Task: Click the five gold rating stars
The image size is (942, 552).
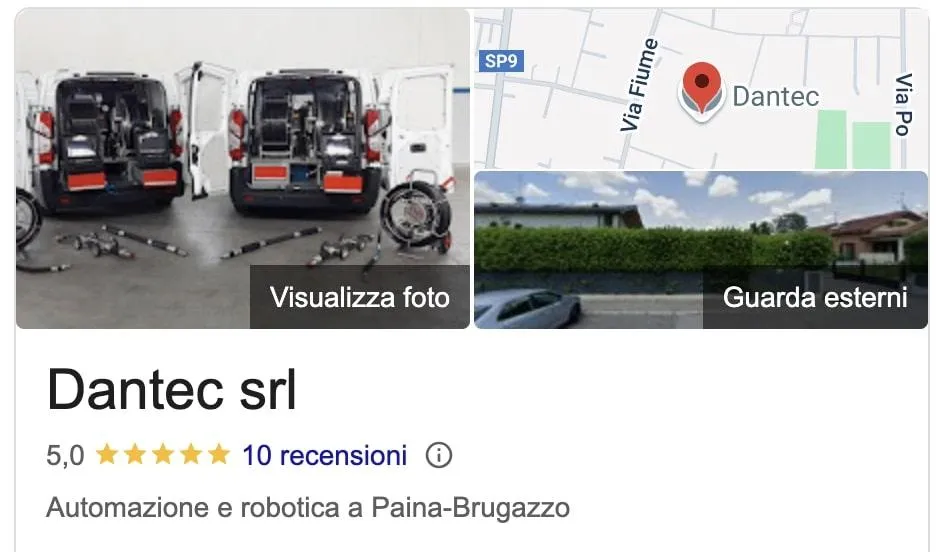Action: pos(163,455)
